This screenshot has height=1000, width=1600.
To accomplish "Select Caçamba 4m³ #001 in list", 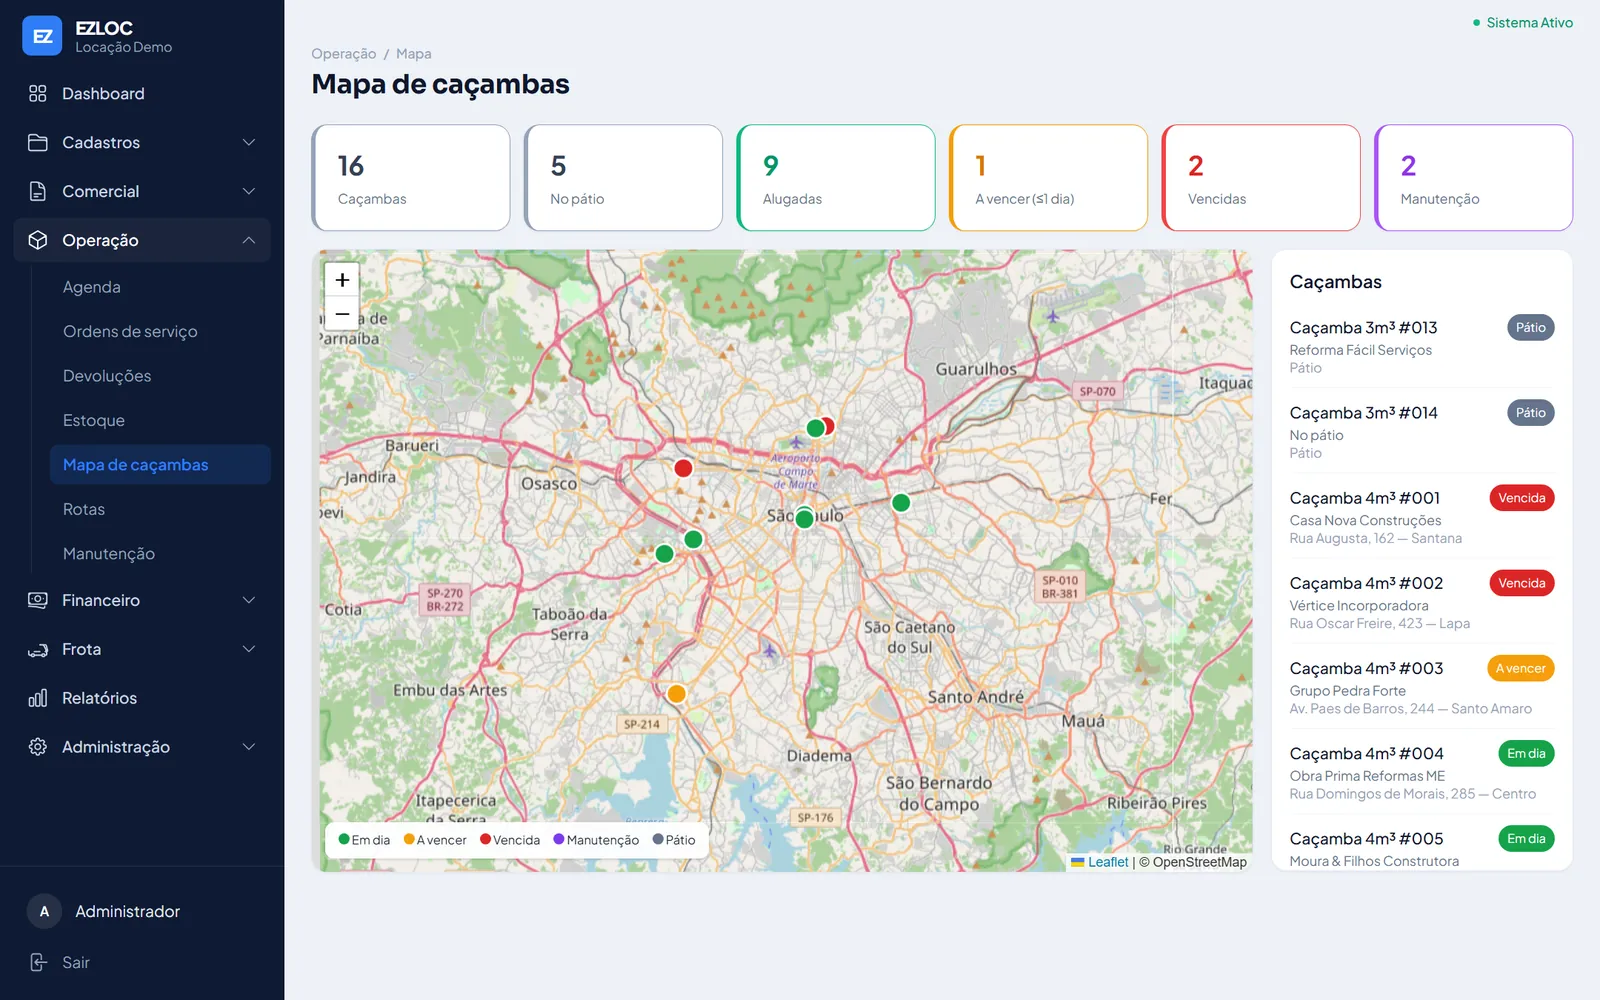I will [x=1421, y=516].
